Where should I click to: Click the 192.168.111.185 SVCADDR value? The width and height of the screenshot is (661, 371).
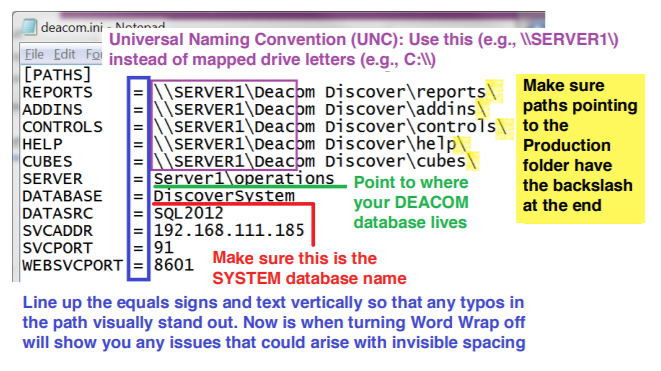[229, 230]
